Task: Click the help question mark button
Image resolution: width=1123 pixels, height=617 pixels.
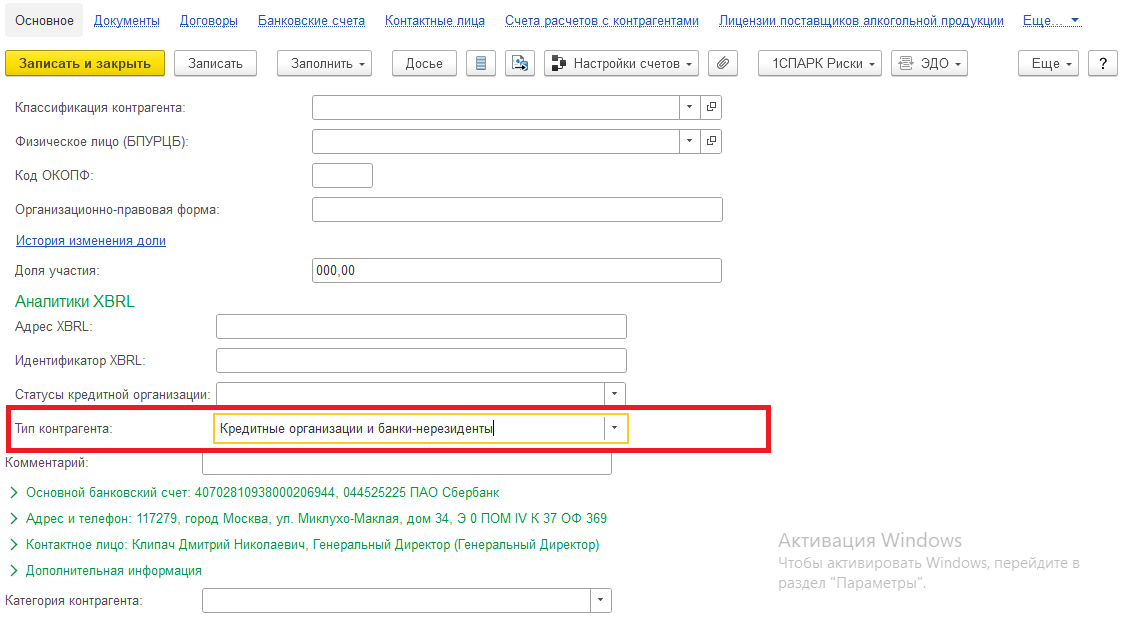Action: 1102,63
